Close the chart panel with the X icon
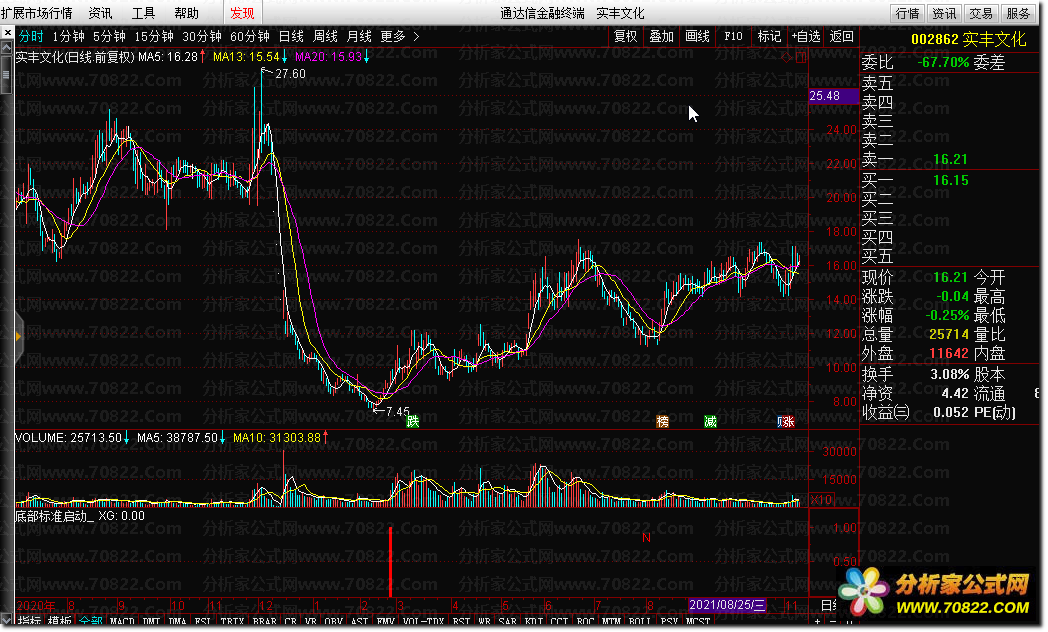The image size is (1048, 632). point(7,33)
